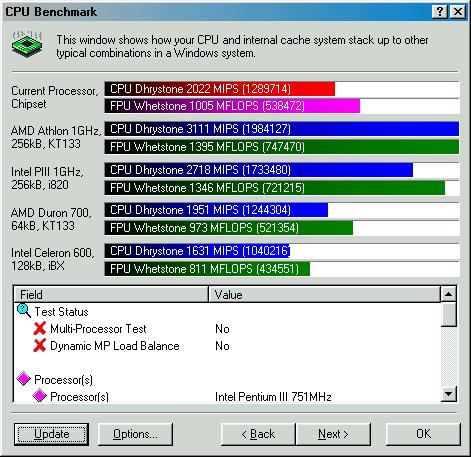The image size is (471, 457).
Task: Close the CPU Benchmark window
Action: [x=458, y=12]
